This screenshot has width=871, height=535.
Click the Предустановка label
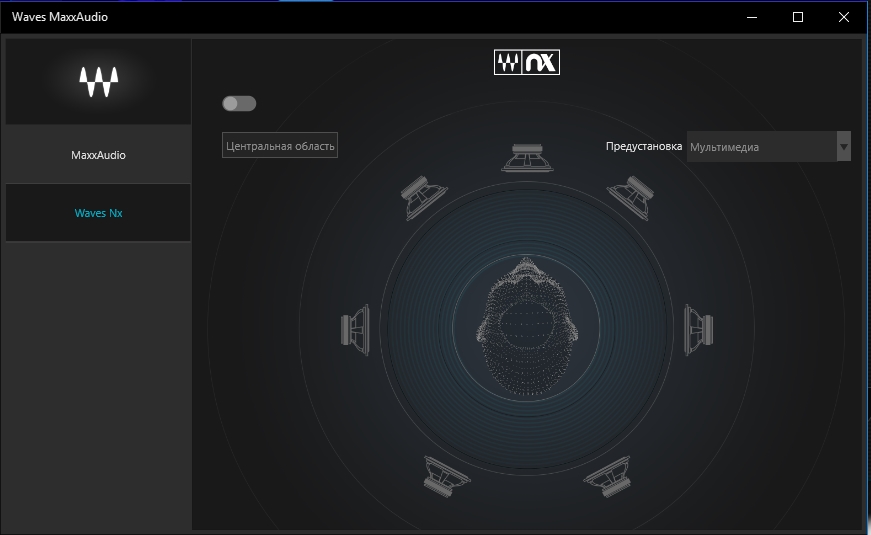[644, 146]
